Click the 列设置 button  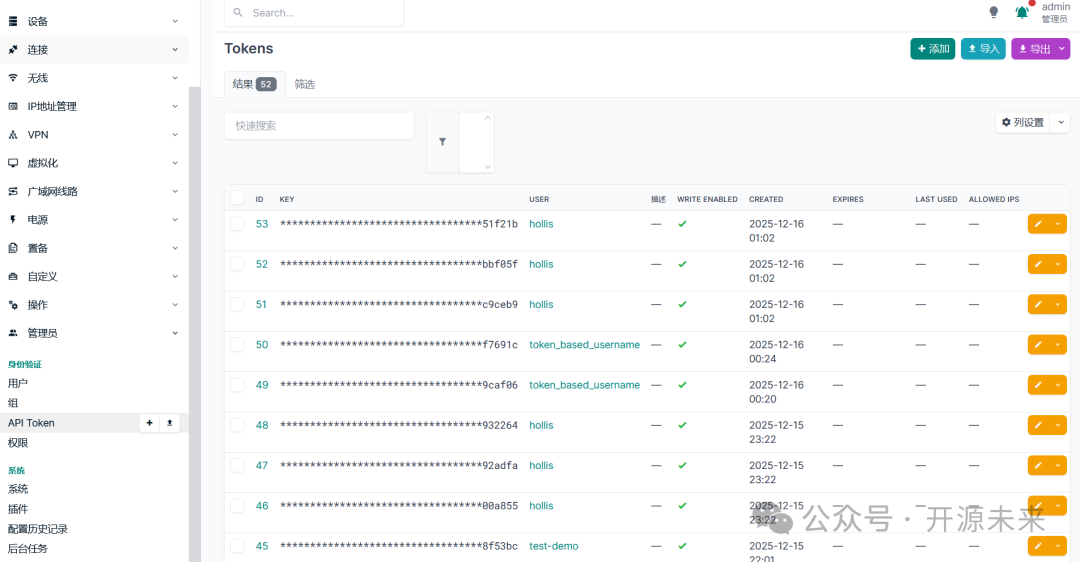tap(1023, 123)
